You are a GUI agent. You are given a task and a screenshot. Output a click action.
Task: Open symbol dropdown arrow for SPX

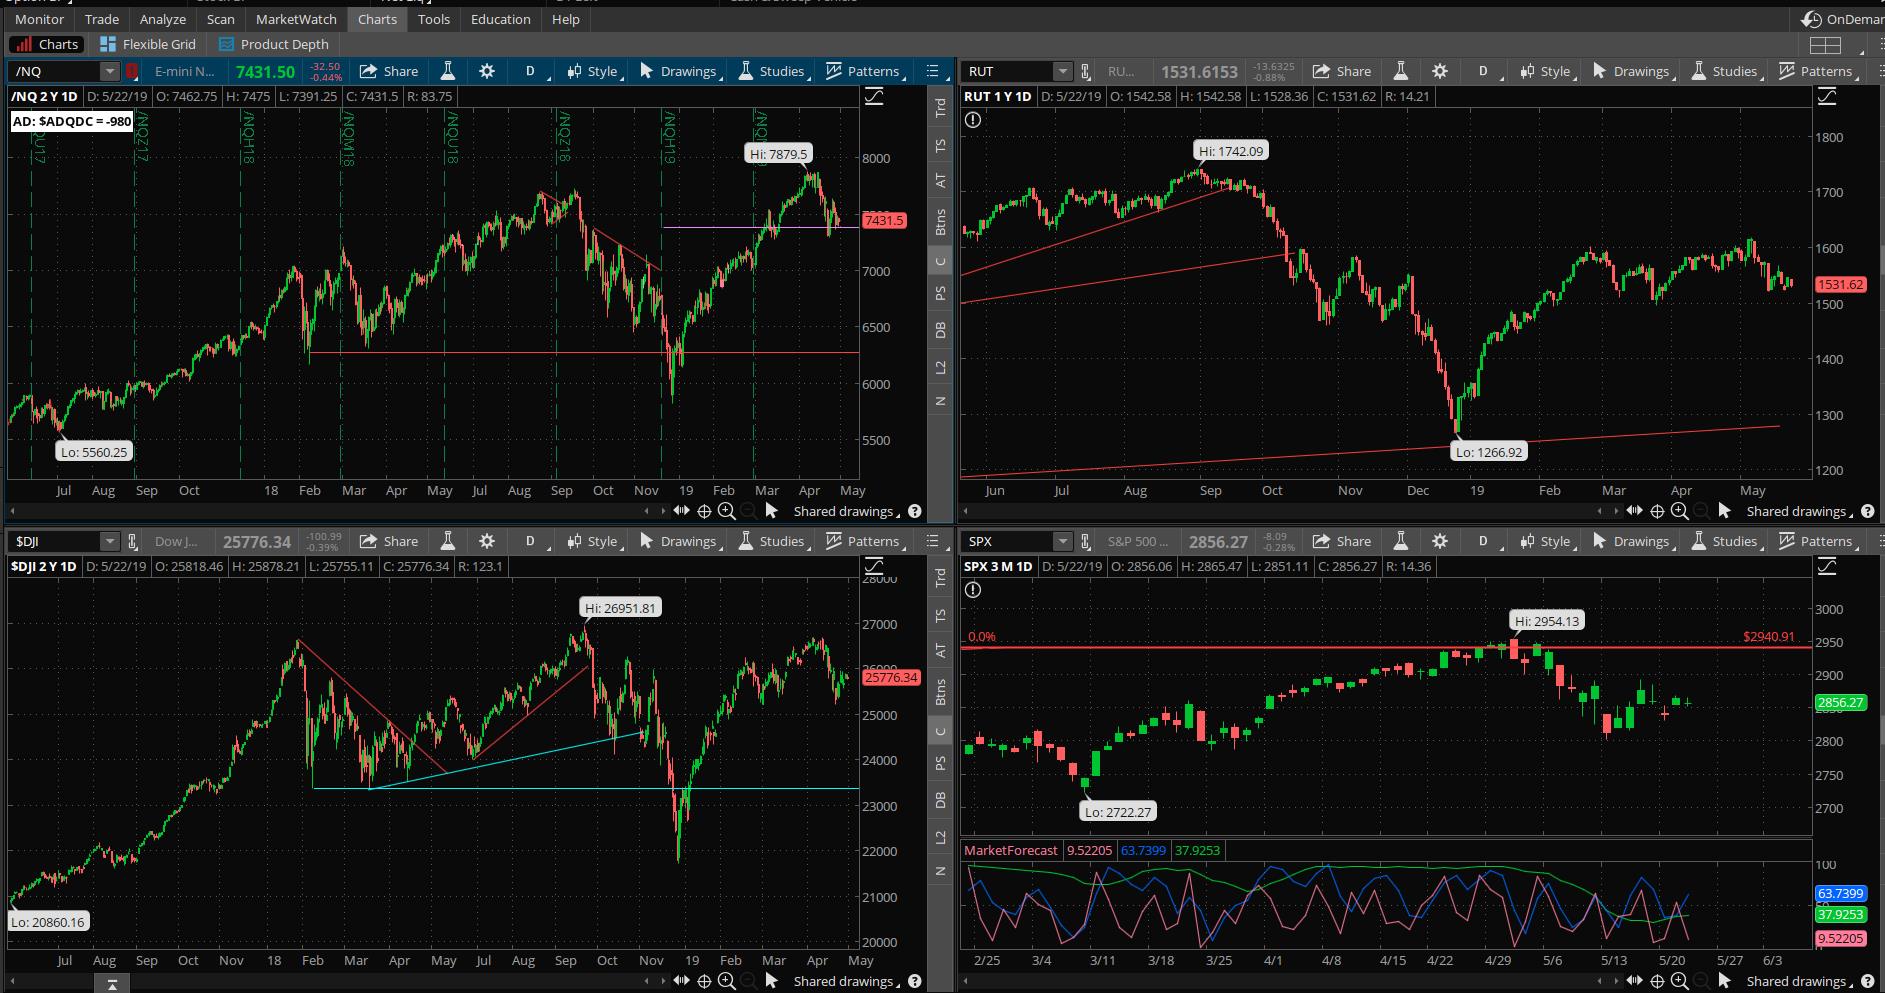click(x=1063, y=541)
